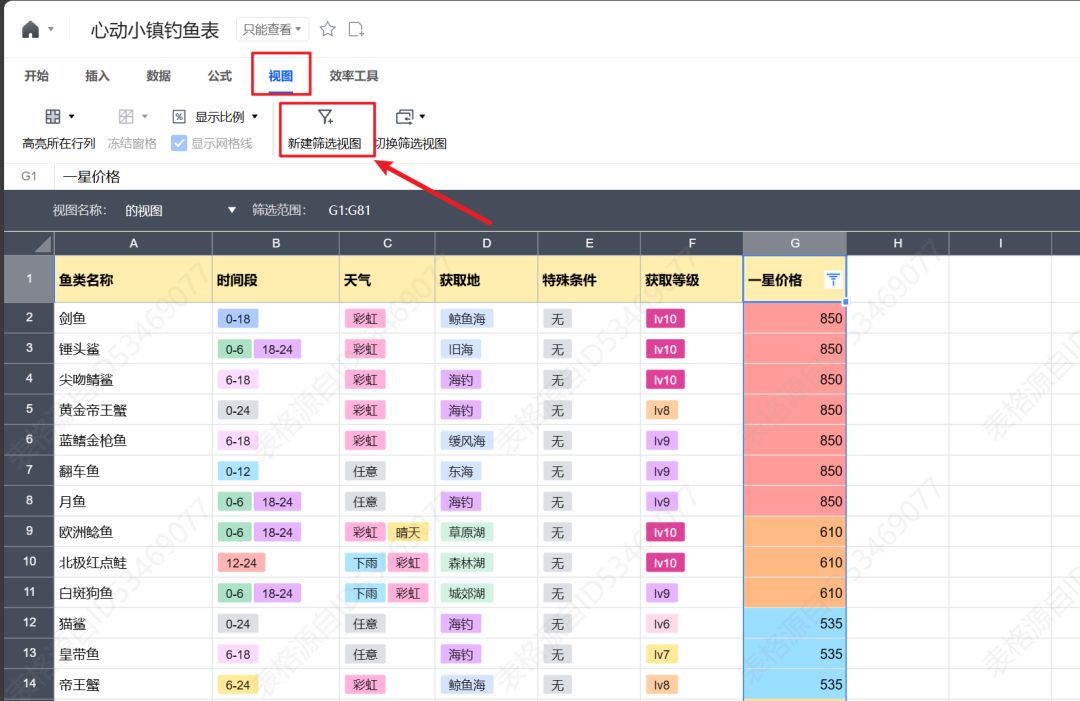This screenshot has width=1080, height=701.
Task: Toggle the 显示网格线 checkbox
Action: (x=179, y=143)
